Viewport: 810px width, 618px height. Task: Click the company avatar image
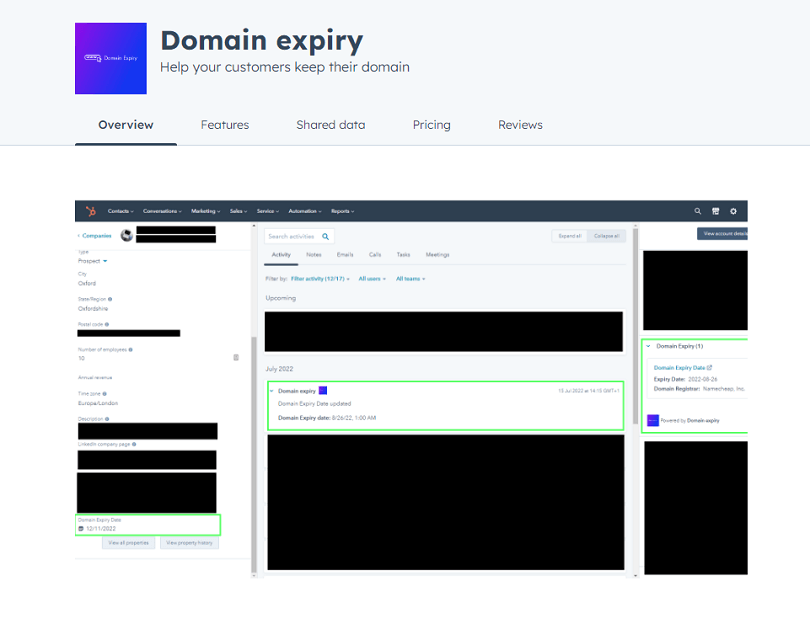(x=127, y=236)
